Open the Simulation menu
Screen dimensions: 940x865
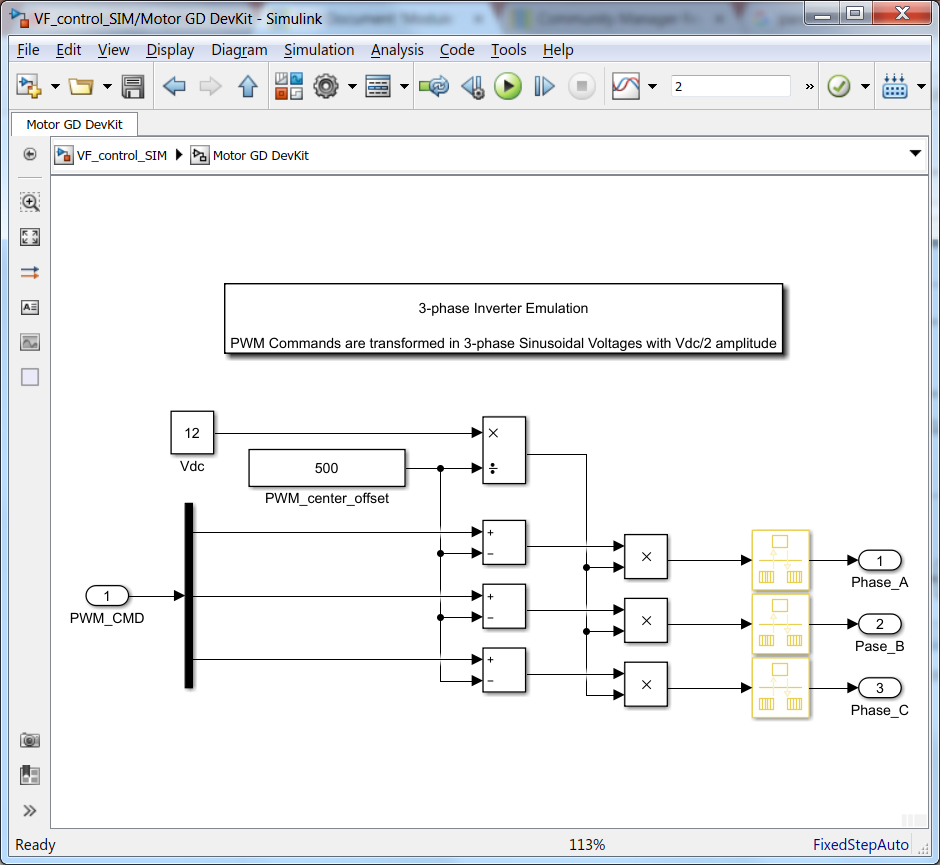(x=319, y=50)
